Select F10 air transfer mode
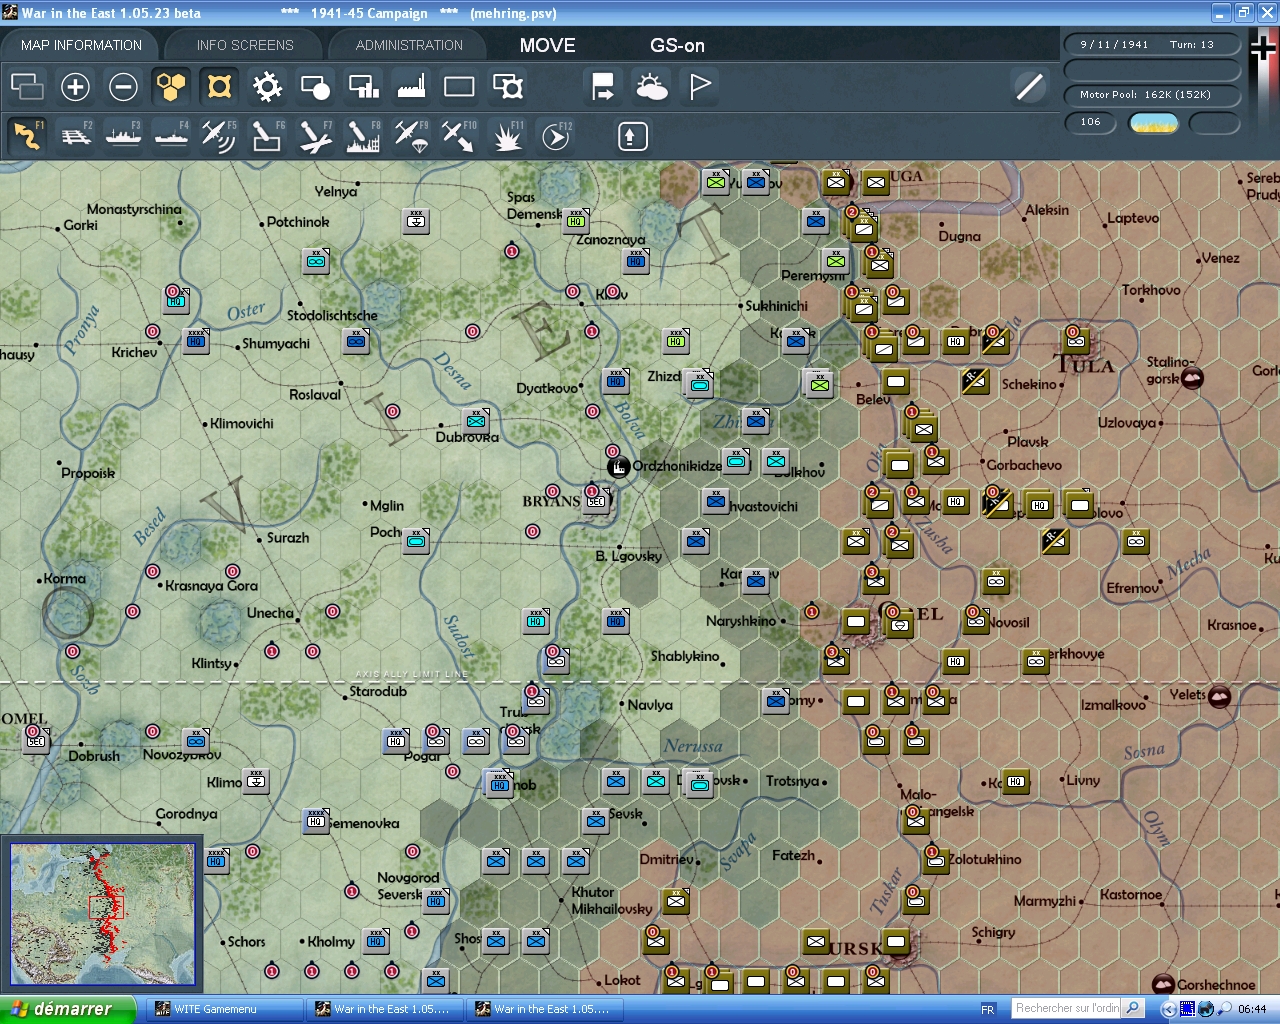1280x1024 pixels. [458, 136]
